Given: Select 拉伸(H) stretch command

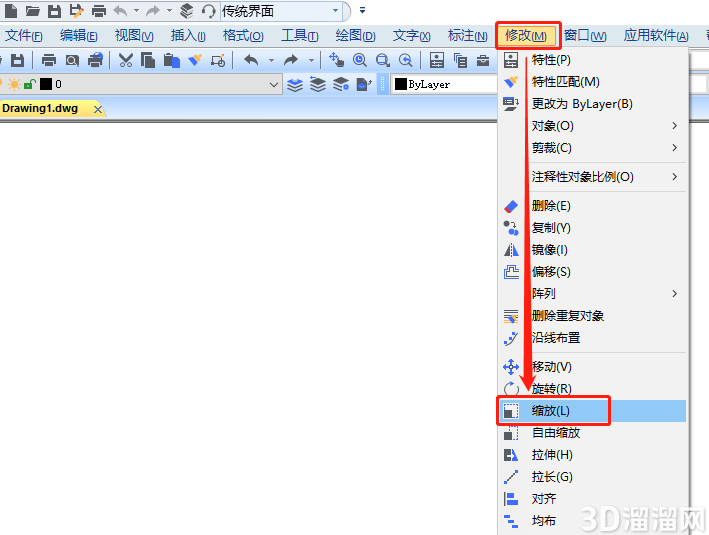Looking at the screenshot, I should pyautogui.click(x=593, y=455).
